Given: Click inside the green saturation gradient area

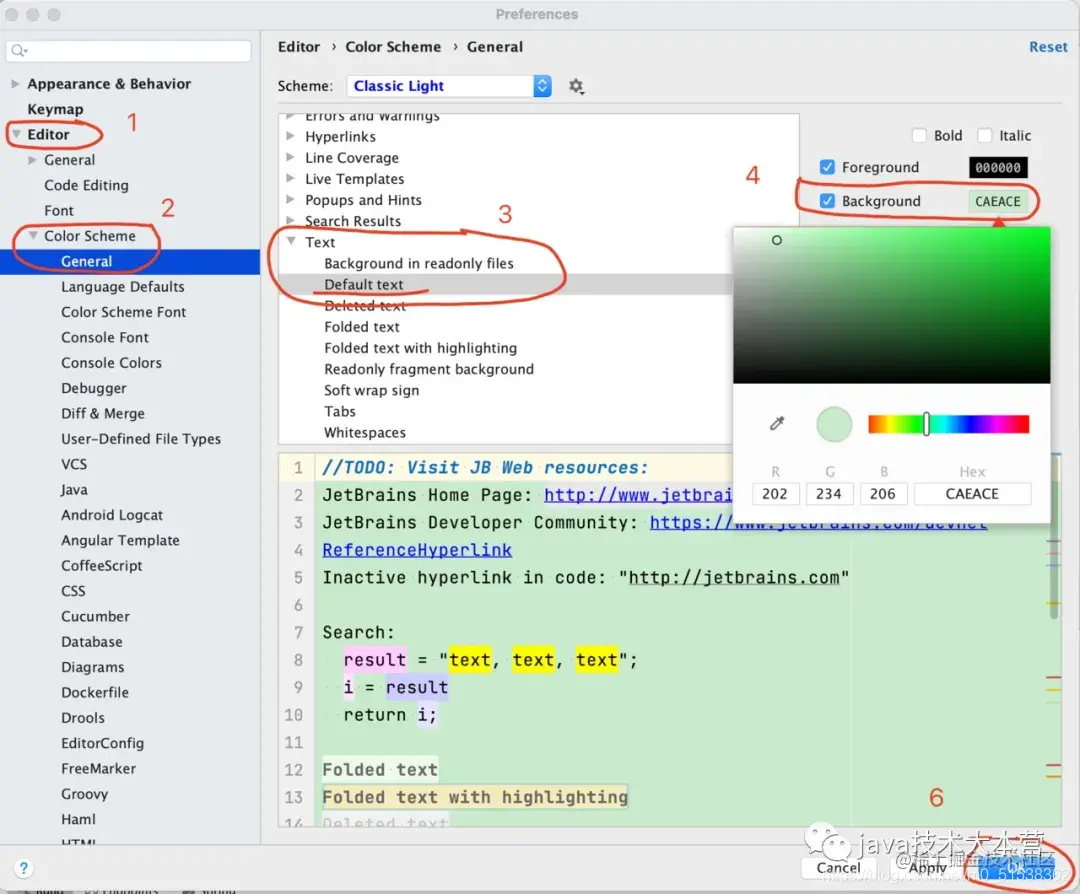Looking at the screenshot, I should click(891, 305).
